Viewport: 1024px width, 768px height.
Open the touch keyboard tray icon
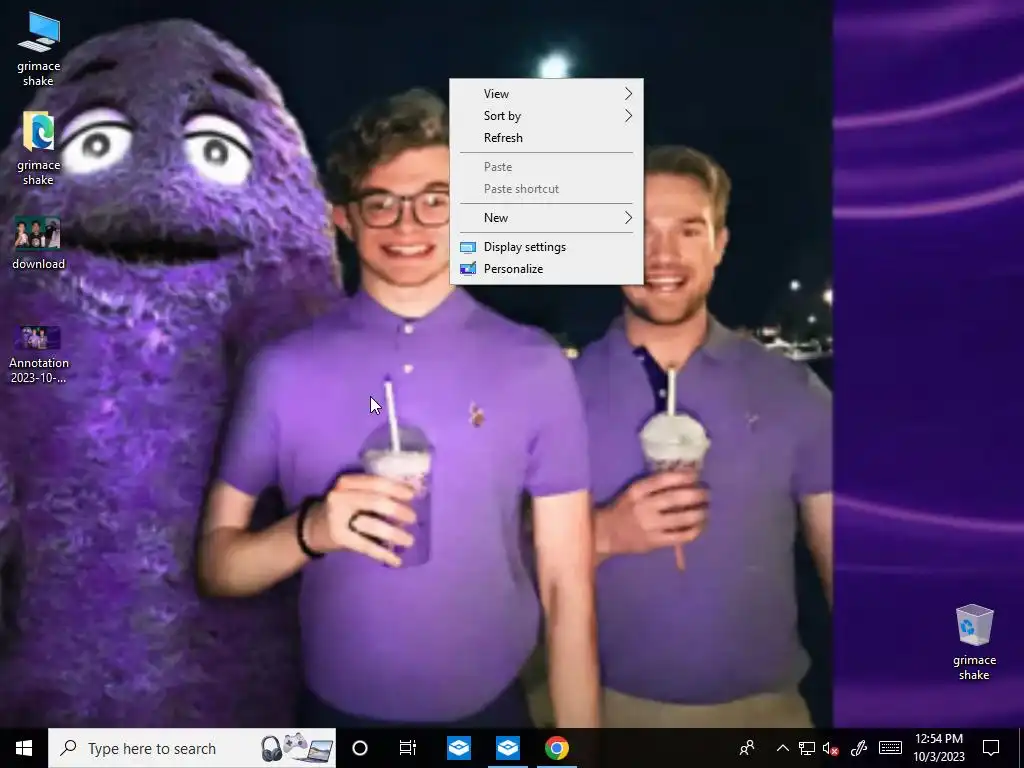(x=890, y=748)
